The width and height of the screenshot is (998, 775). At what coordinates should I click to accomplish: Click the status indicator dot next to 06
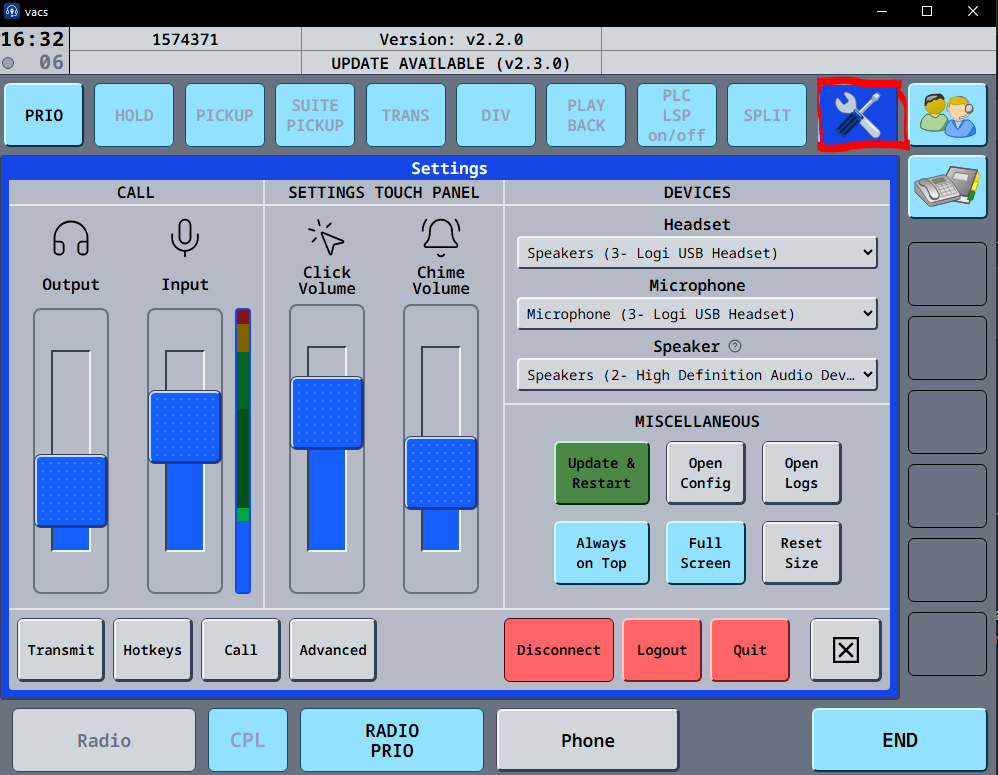click(8, 63)
